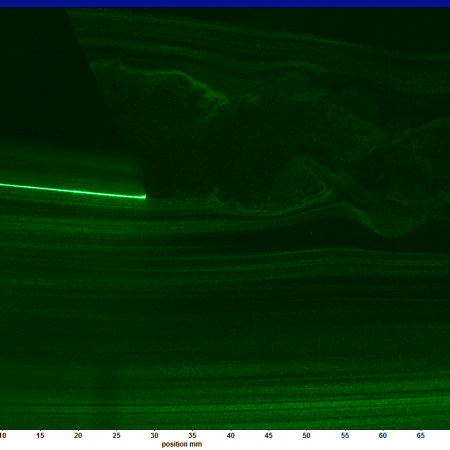Viewport: 450px width, 450px height.
Task: Click the 30 tick label on axis
Action: click(x=154, y=435)
